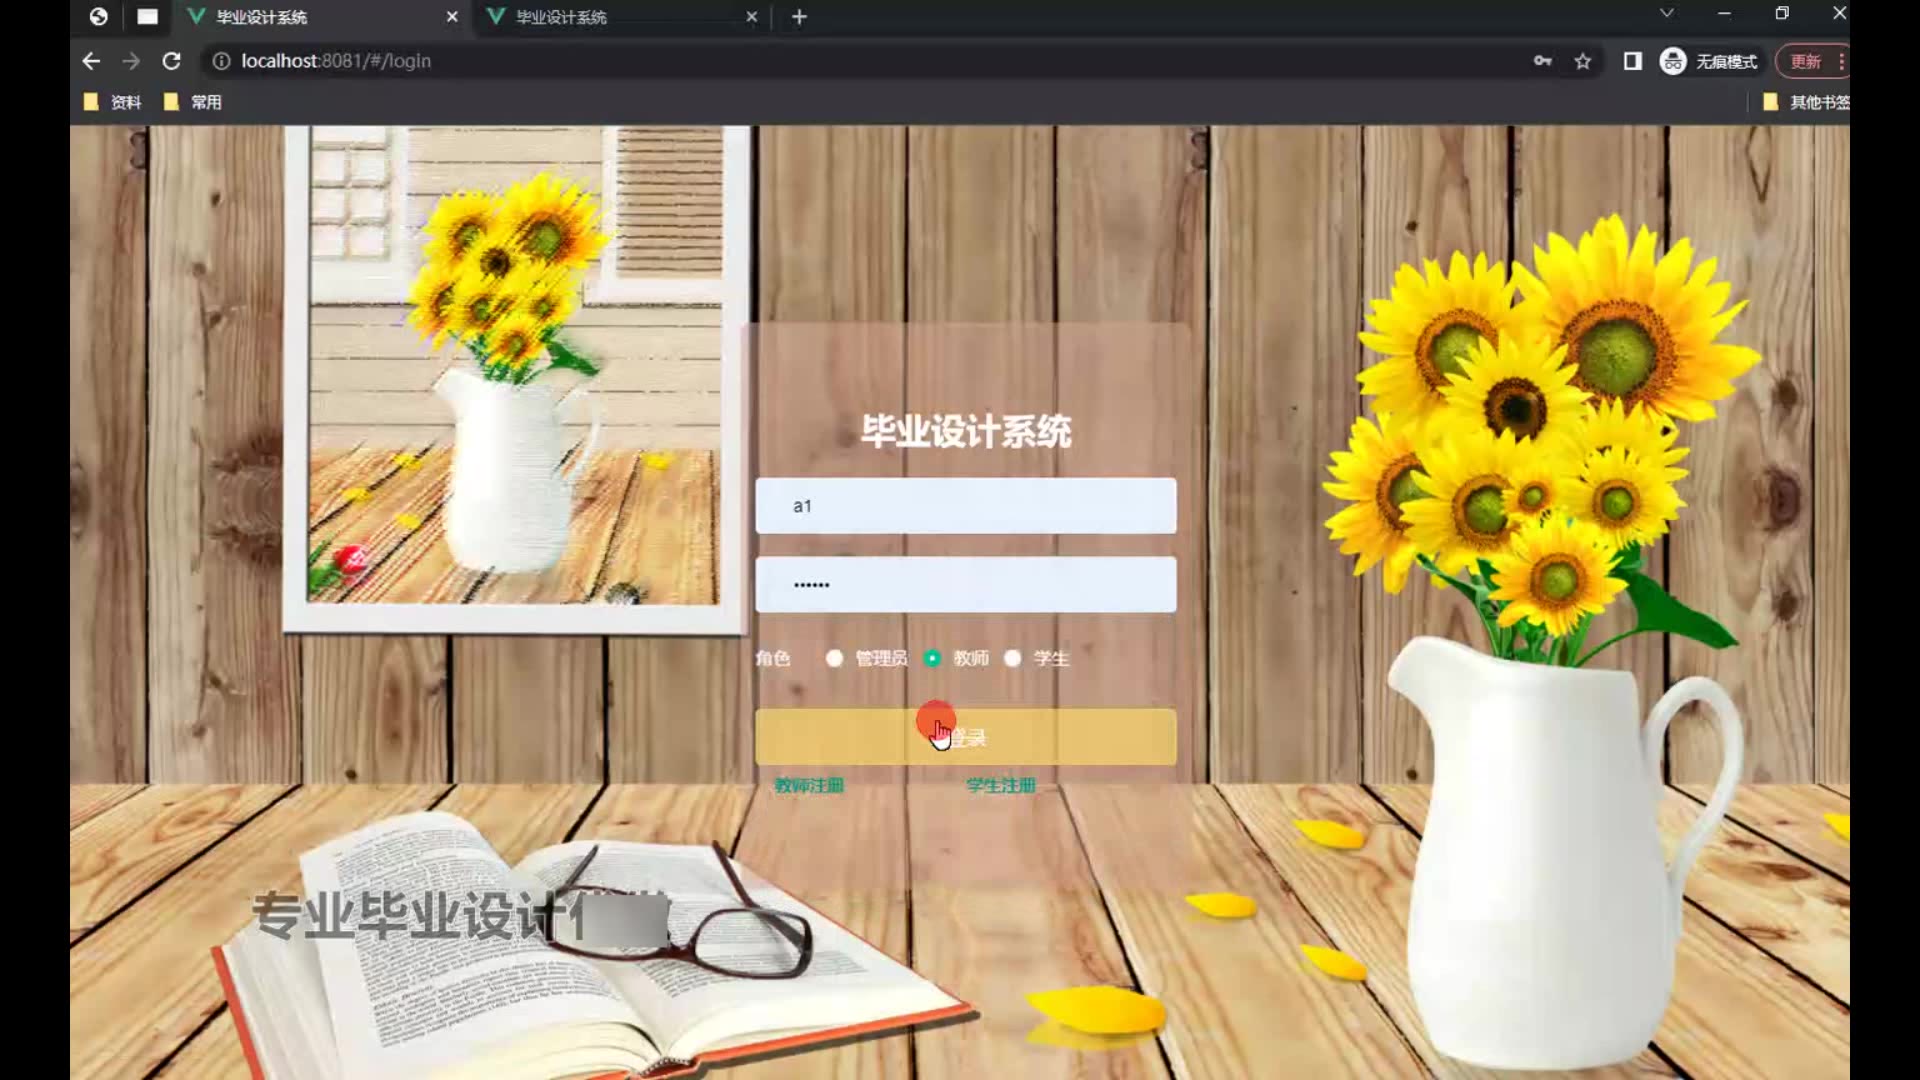Open the 学生注册 link
Screen dimensions: 1920x1080
click(1000, 785)
